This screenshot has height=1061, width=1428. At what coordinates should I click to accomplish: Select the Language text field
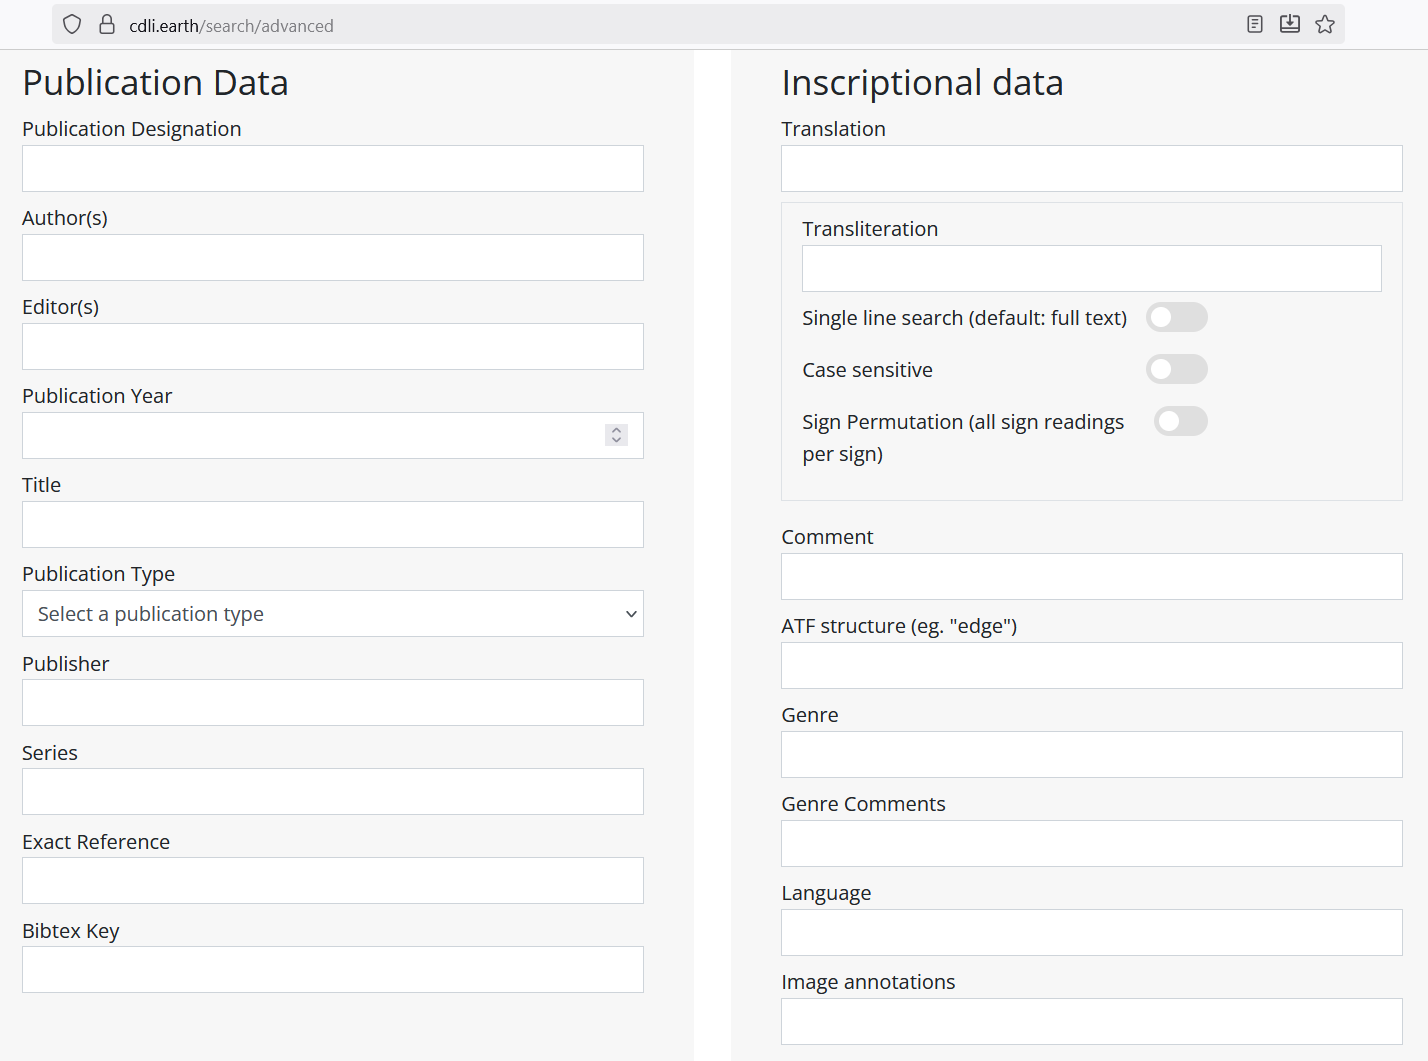click(x=1091, y=933)
